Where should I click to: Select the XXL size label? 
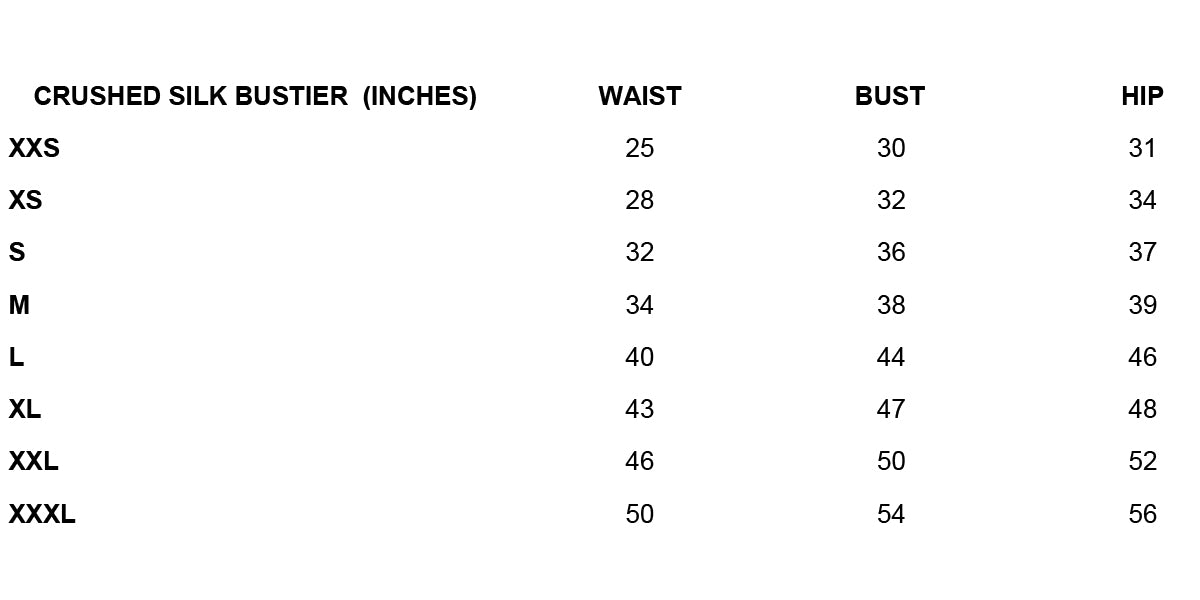point(34,461)
